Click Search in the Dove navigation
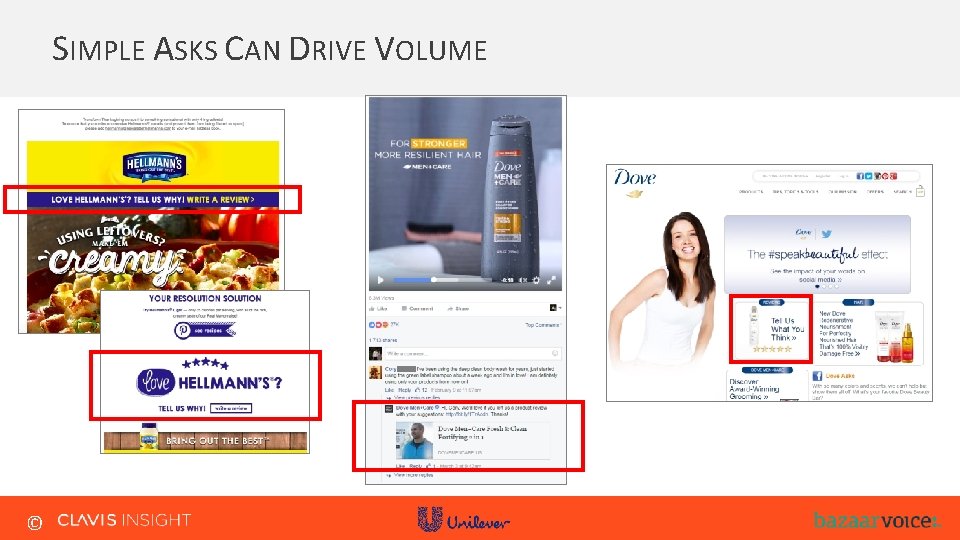The width and height of the screenshot is (960, 540). coord(903,192)
